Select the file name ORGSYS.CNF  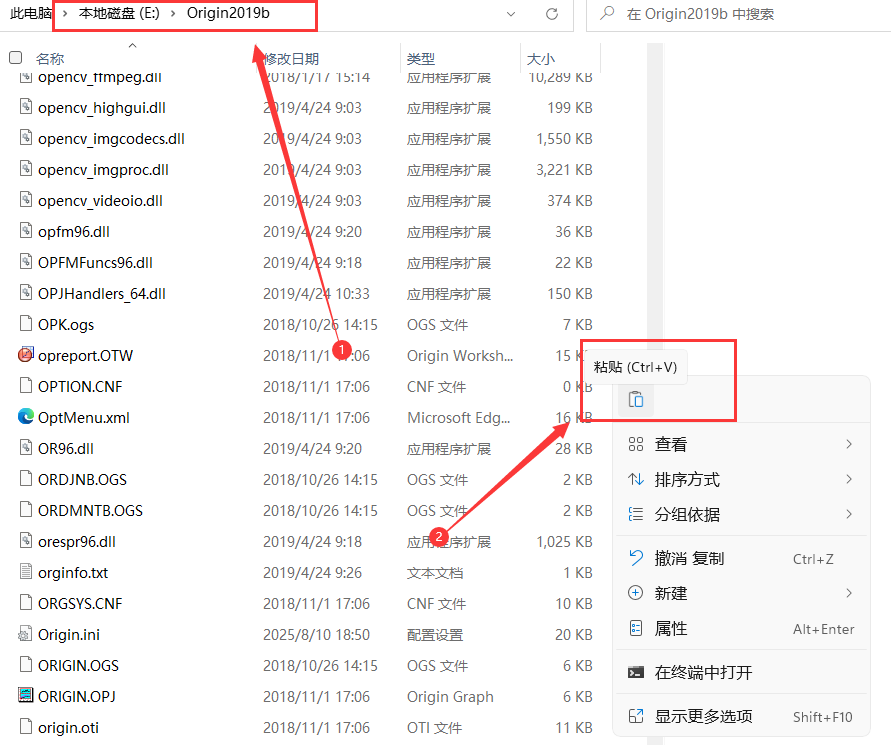(x=80, y=604)
